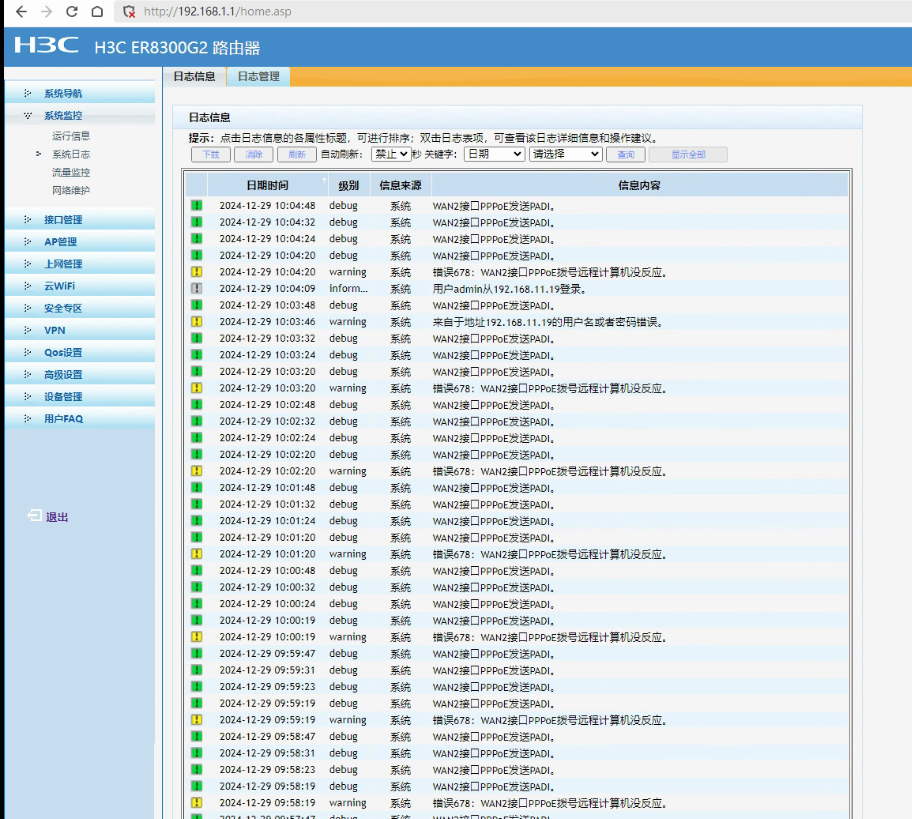Screen dimensions: 912x819
Task: Click the 下载 button
Action: point(210,155)
